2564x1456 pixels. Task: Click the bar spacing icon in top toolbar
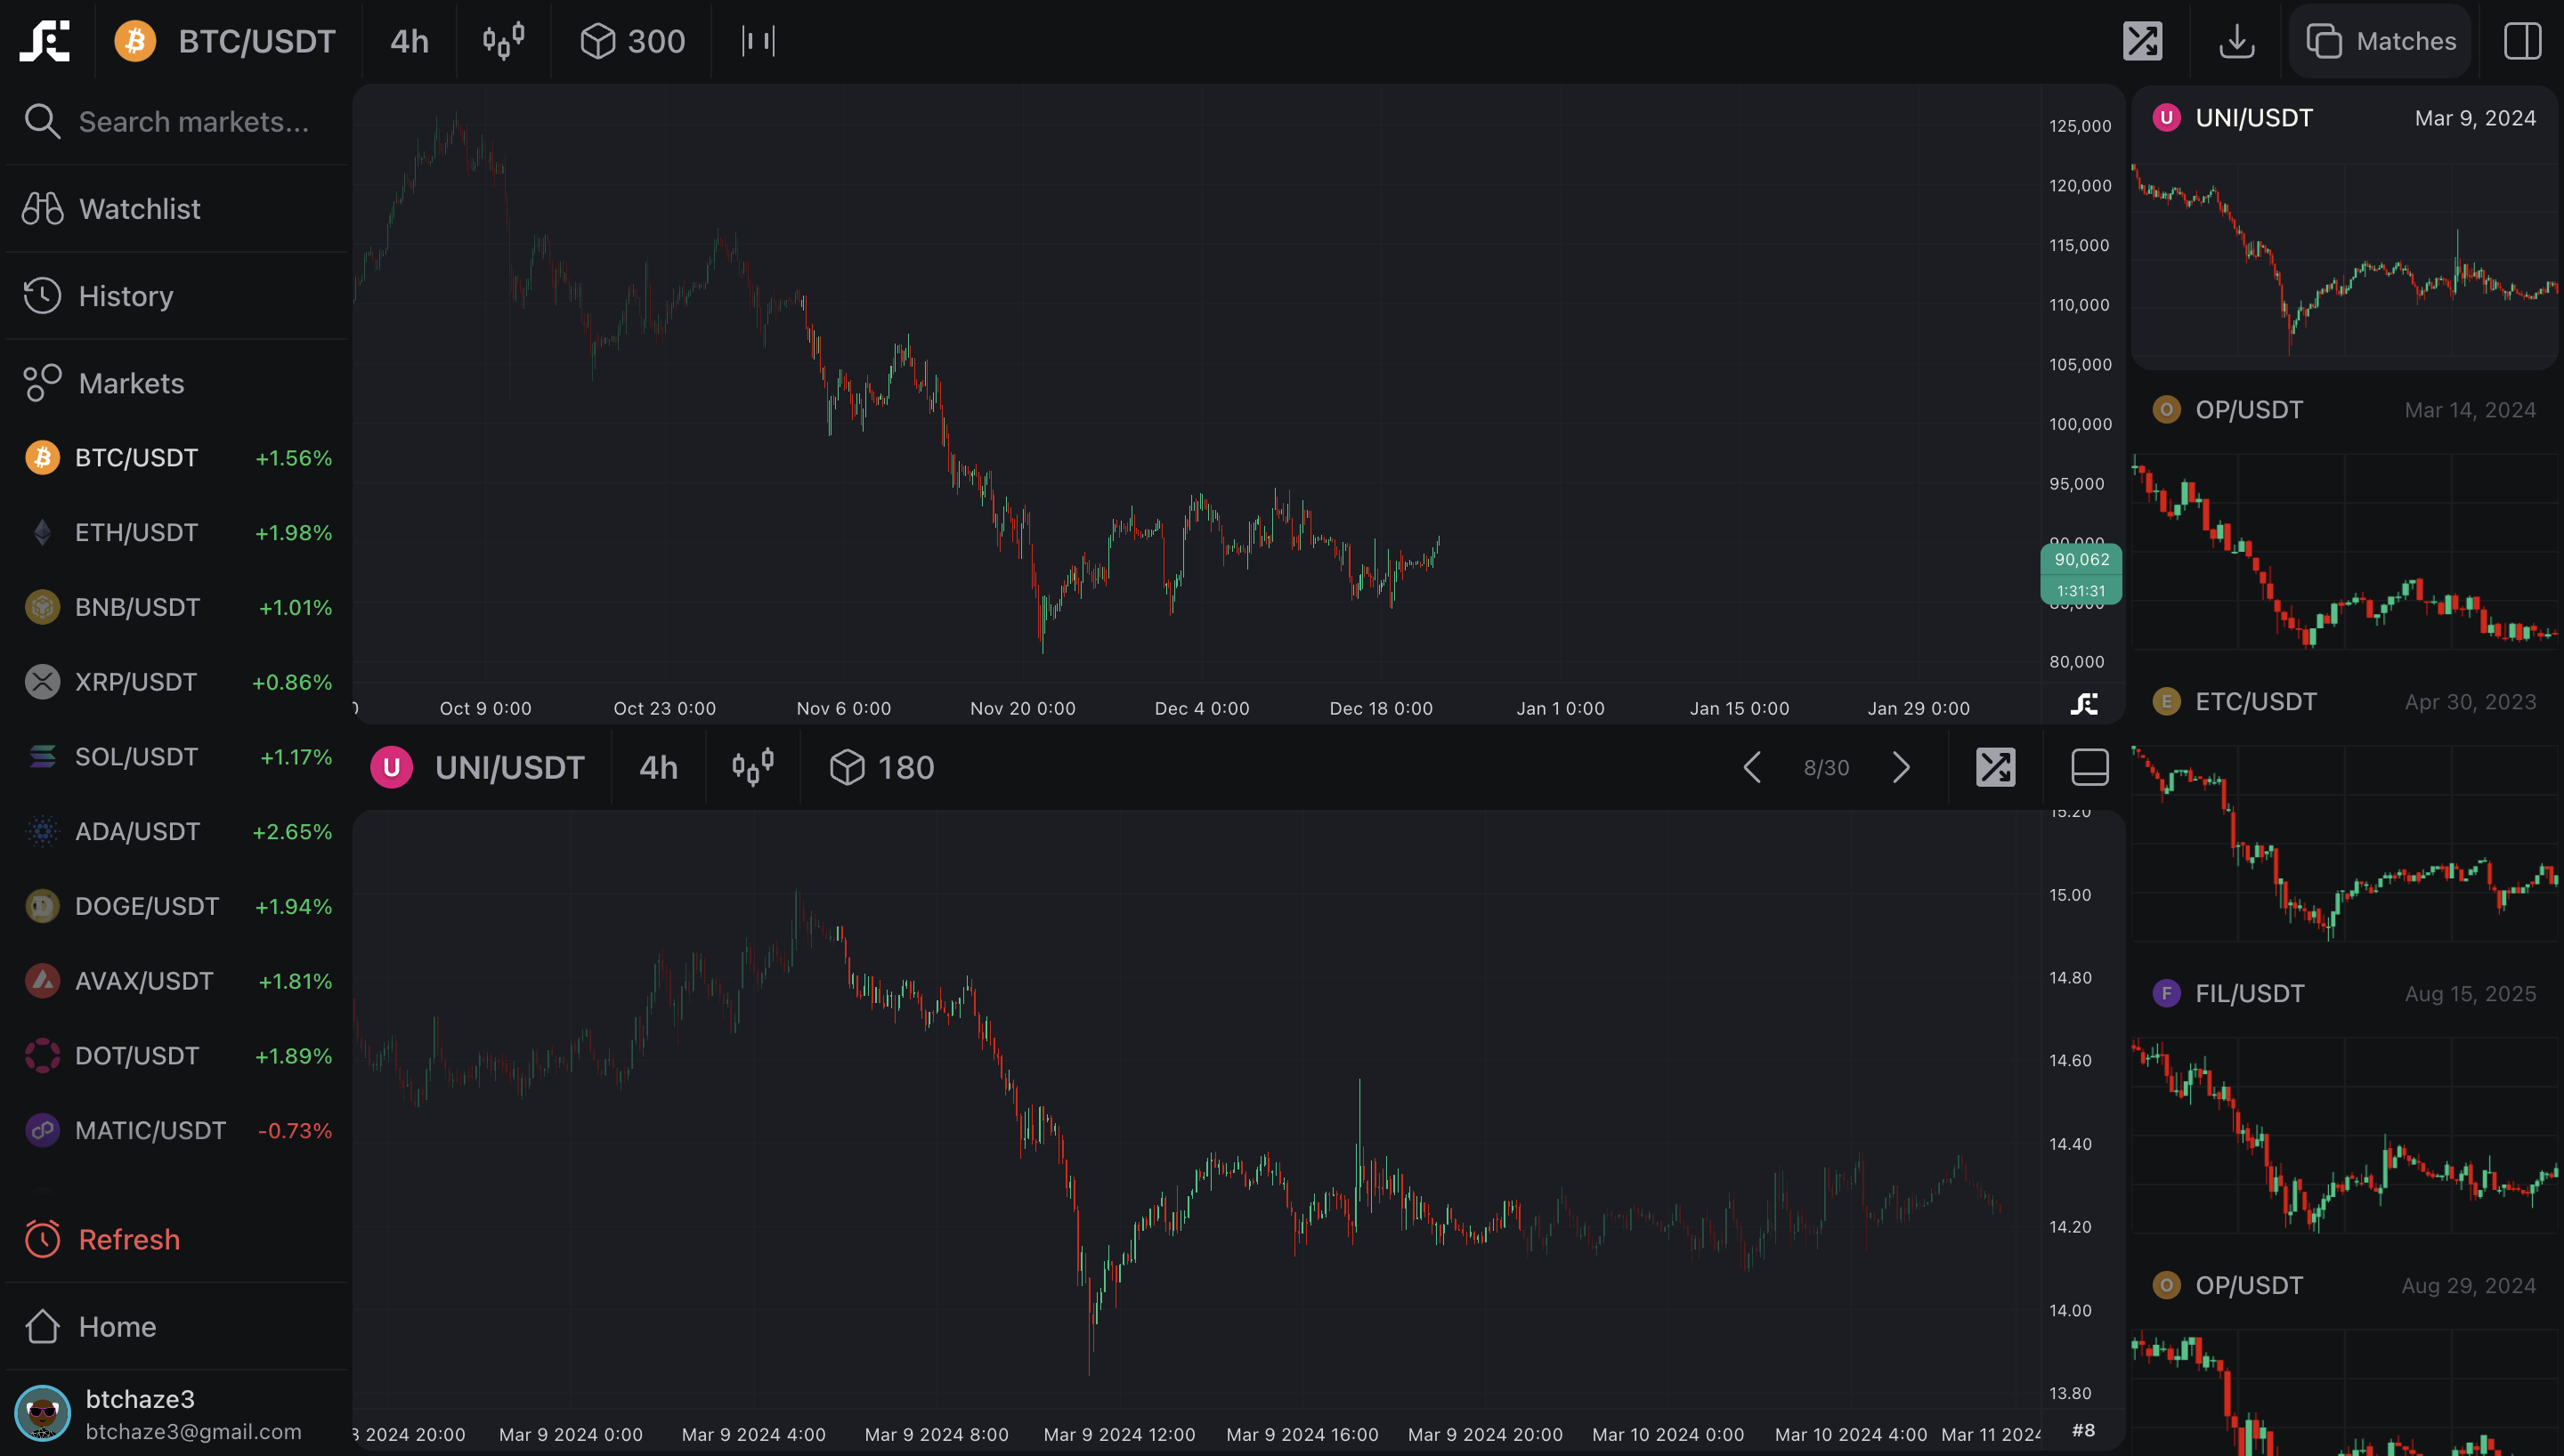click(758, 41)
